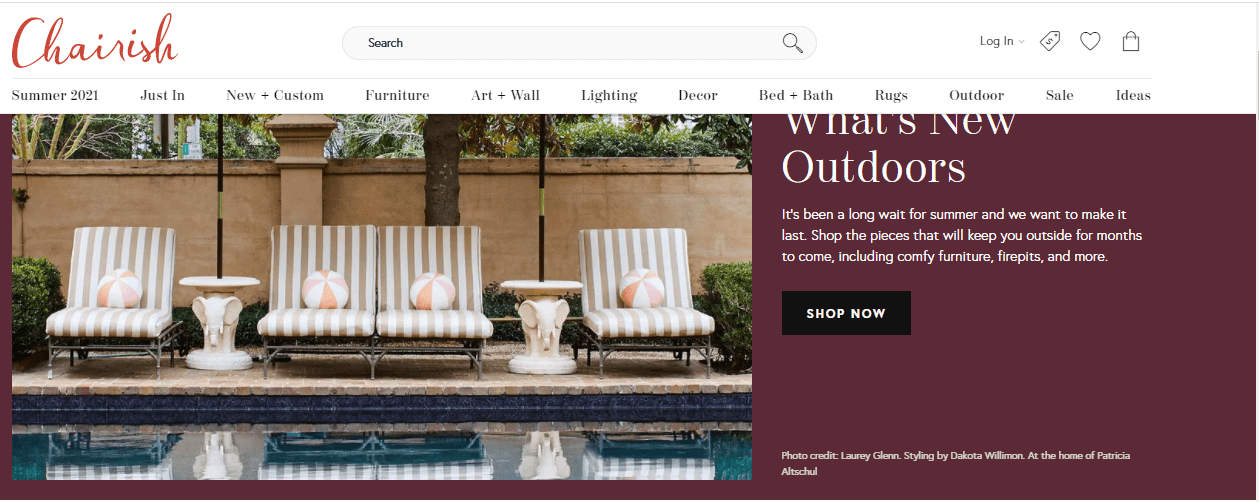Image resolution: width=1259 pixels, height=502 pixels.
Task: Open the Furniture category
Action: click(x=397, y=95)
